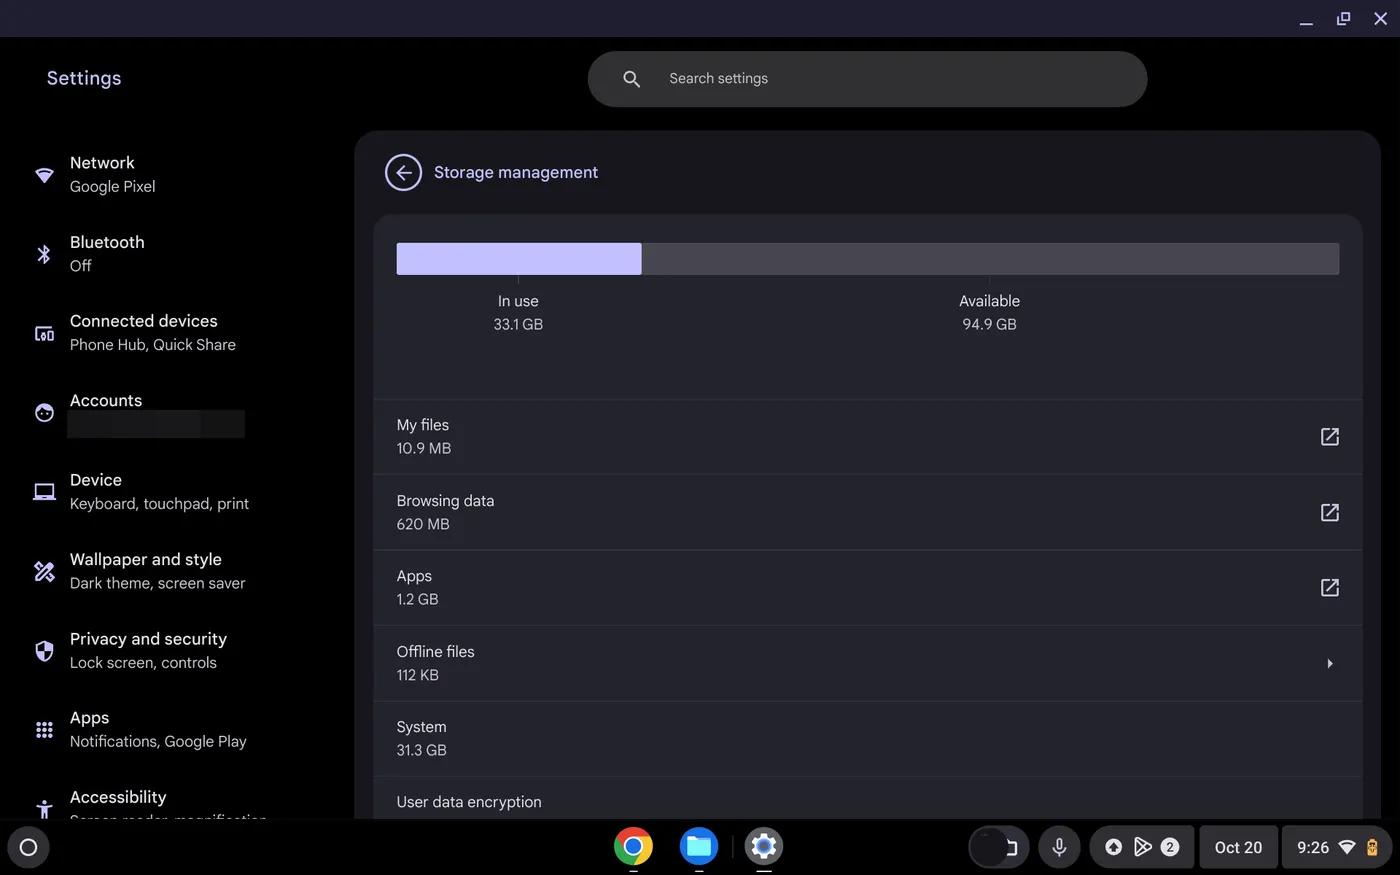Open the upload notification tray icon
The width and height of the screenshot is (1400, 875).
1113,847
